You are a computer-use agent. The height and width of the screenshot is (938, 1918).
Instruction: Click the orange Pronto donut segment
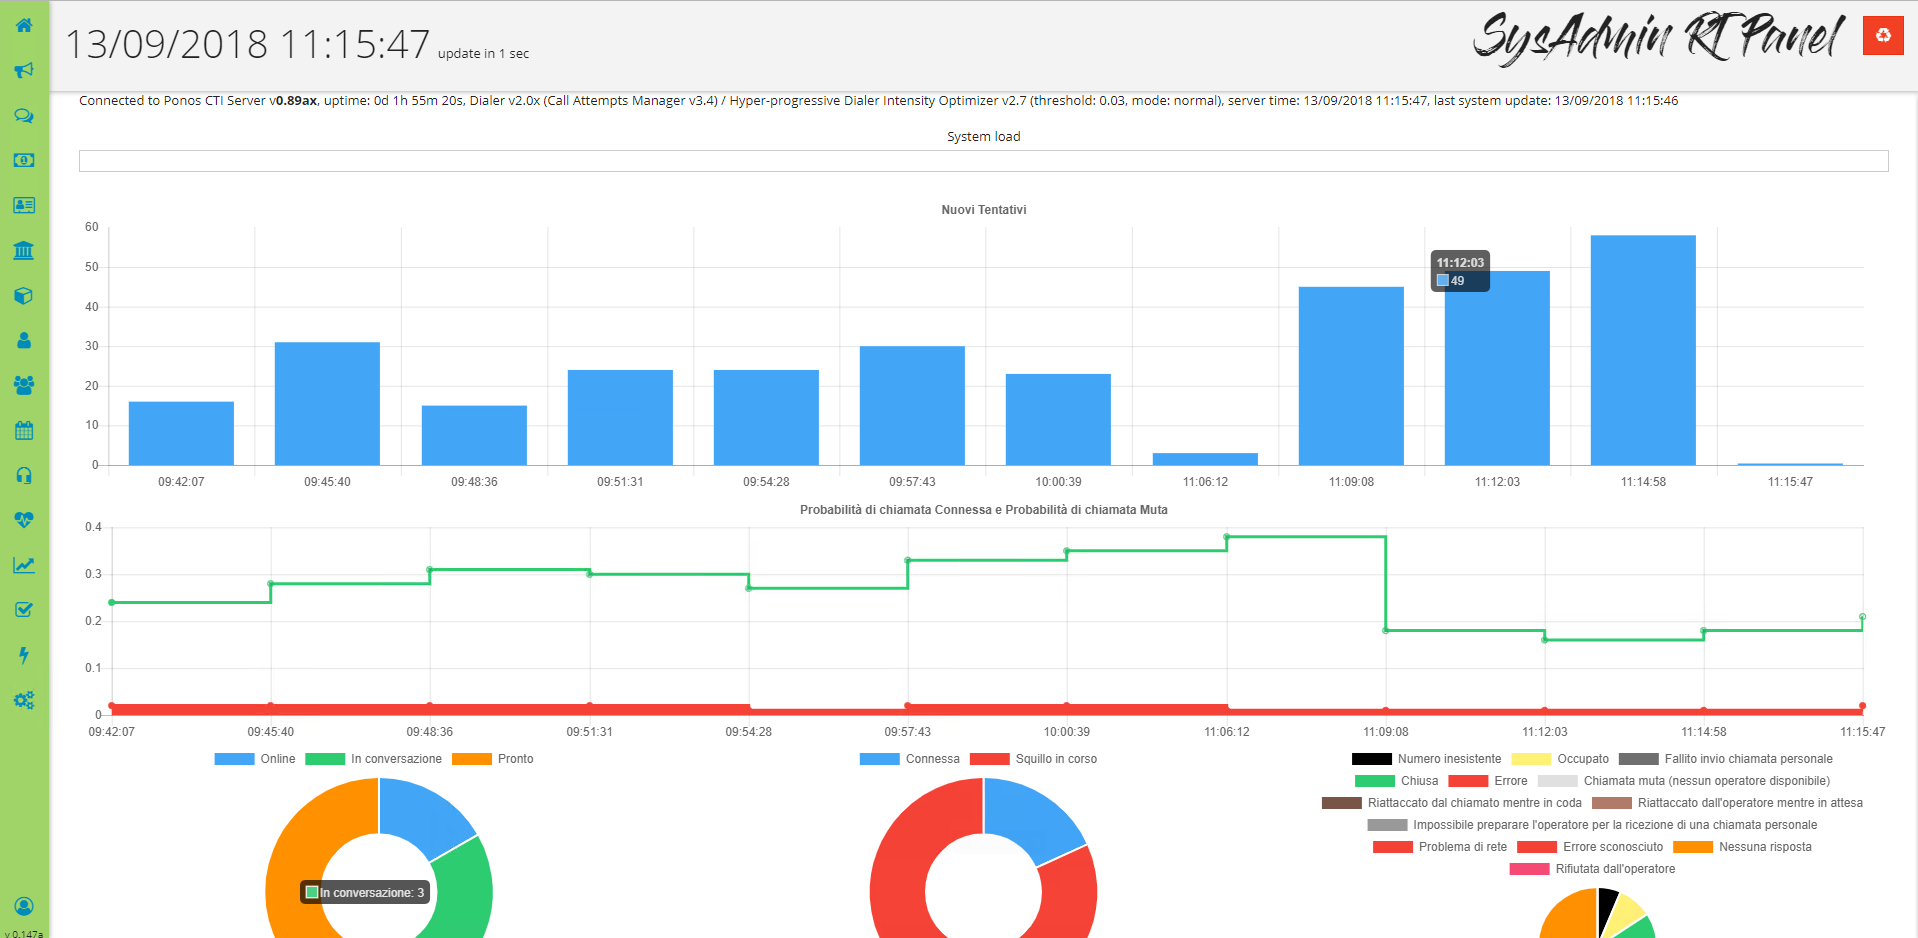coord(300,850)
